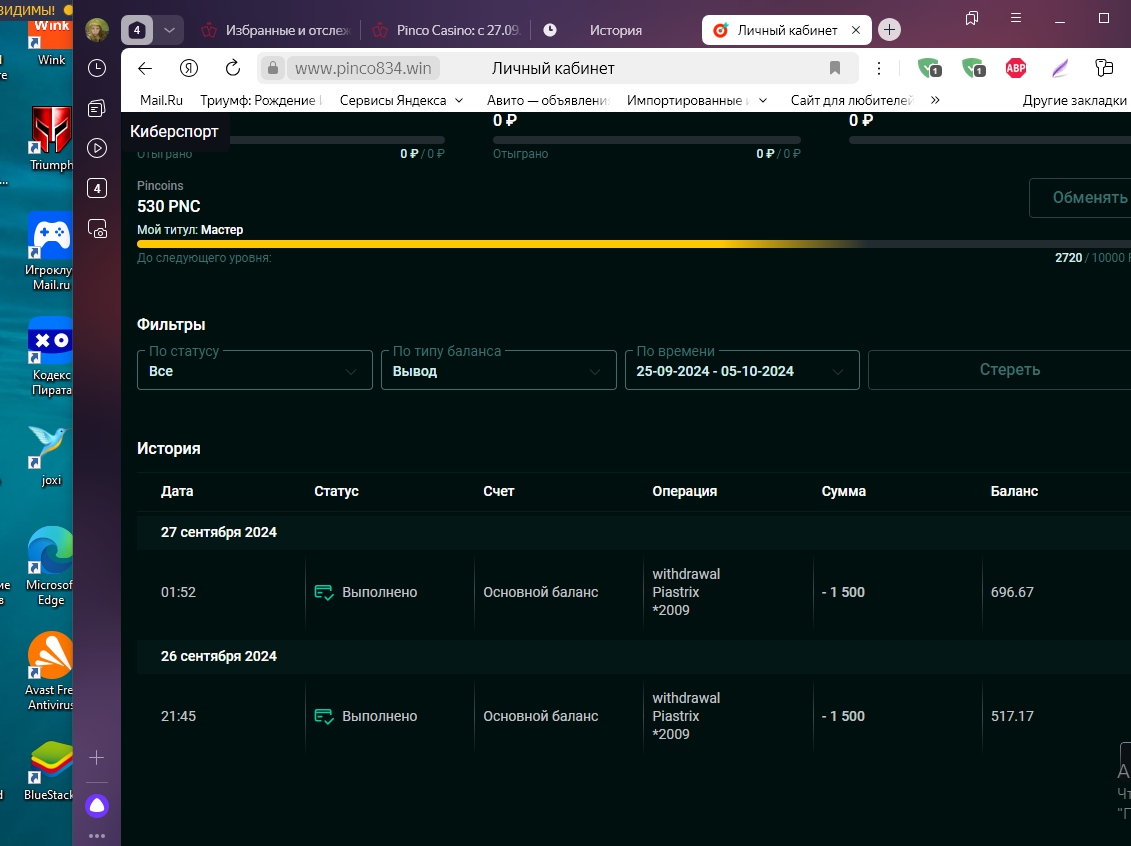Screen dimensions: 1131x846
Task: Open the Mail.Ru bookmark
Action: tap(161, 100)
